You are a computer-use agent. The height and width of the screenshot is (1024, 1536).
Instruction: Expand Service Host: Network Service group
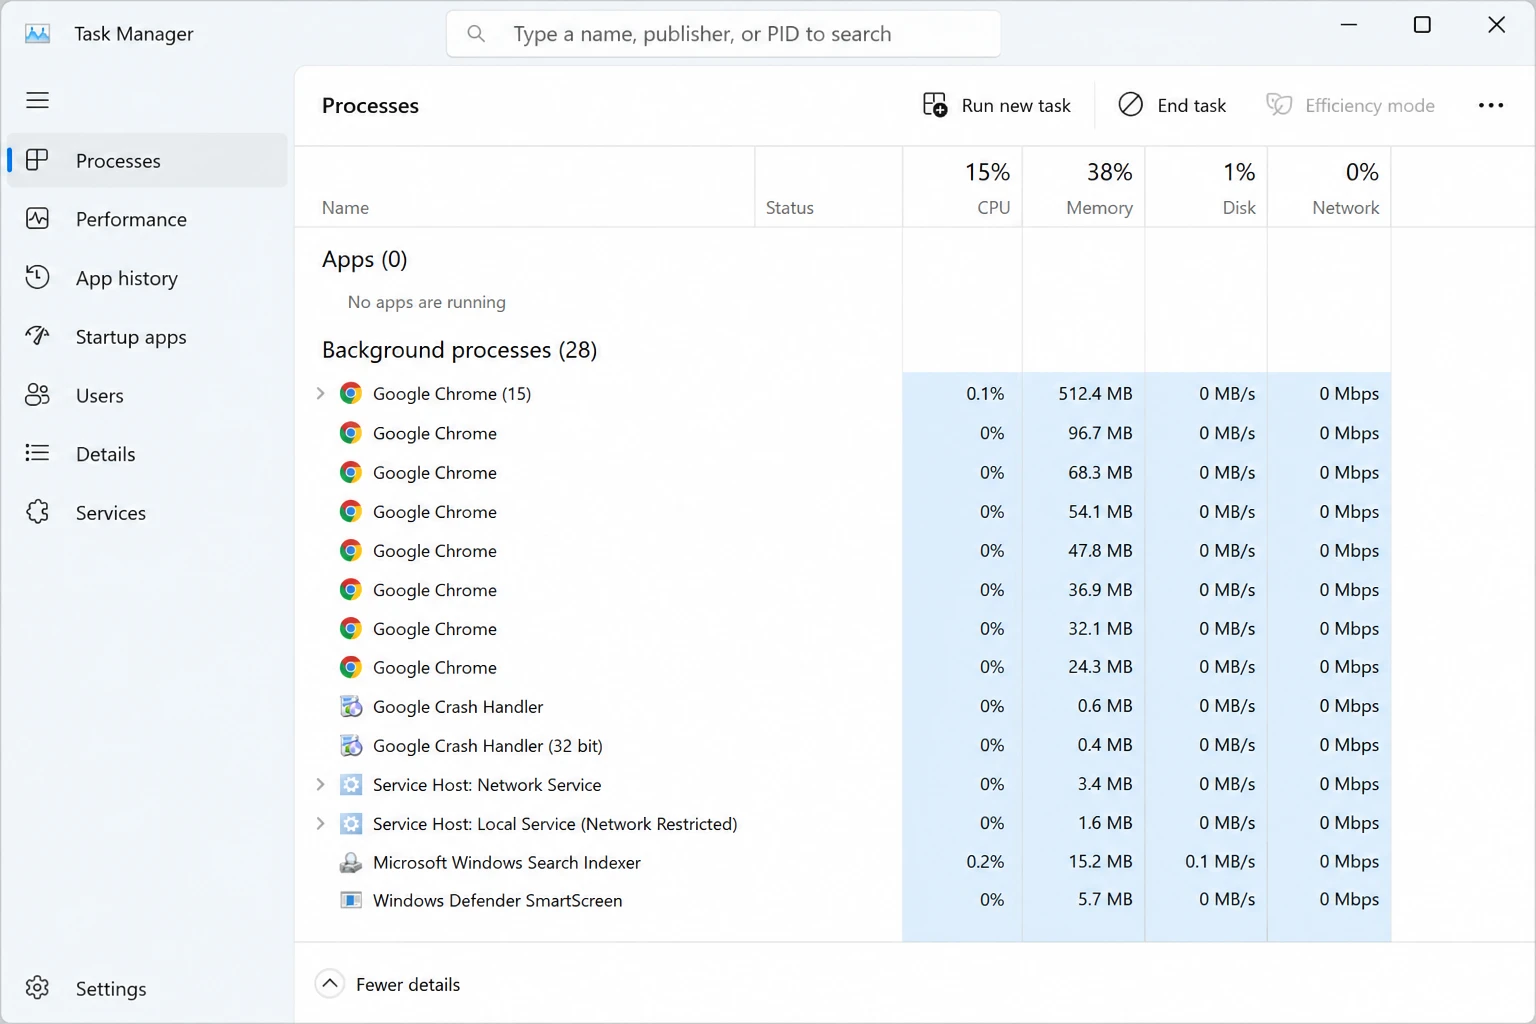tap(320, 784)
